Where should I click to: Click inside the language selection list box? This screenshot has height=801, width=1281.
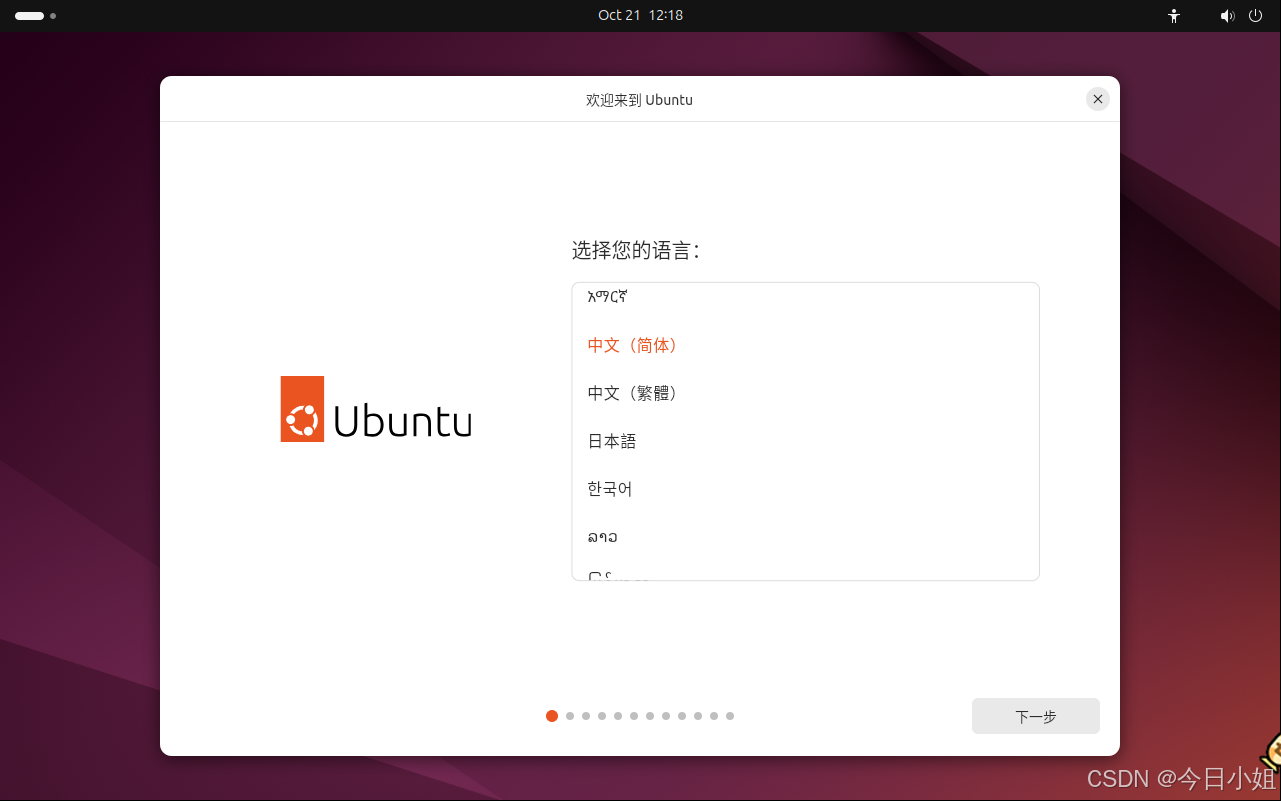[805, 430]
